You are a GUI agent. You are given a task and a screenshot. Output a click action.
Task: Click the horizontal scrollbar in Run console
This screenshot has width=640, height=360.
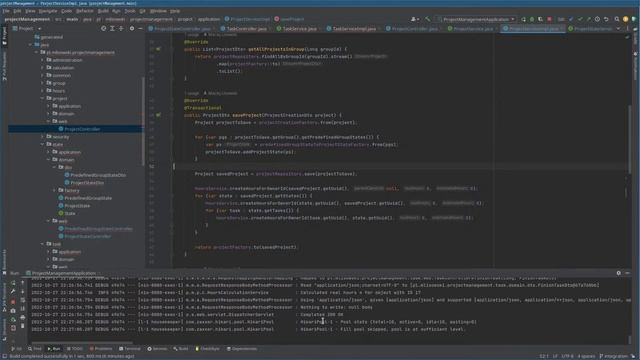tap(82, 343)
